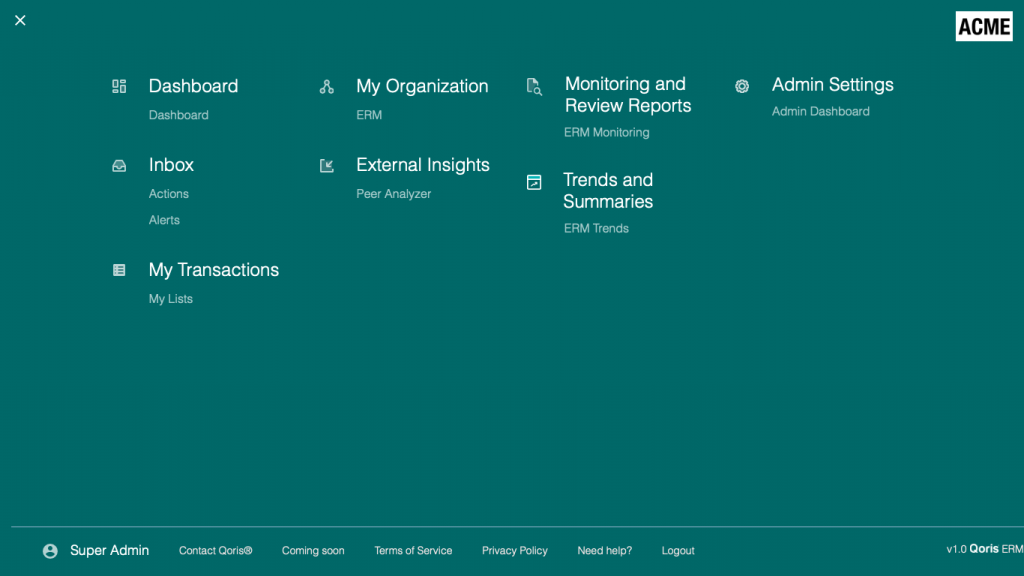Click the Dashboard grid icon
The height and width of the screenshot is (576, 1024).
[x=119, y=86]
